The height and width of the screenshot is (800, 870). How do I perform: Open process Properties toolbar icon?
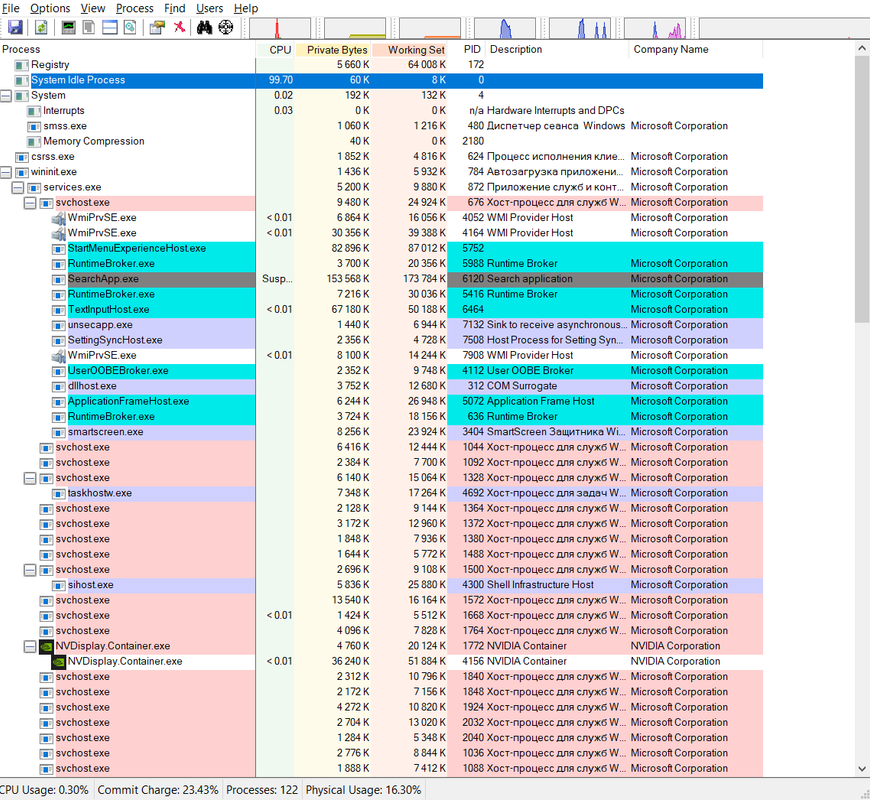click(157, 27)
